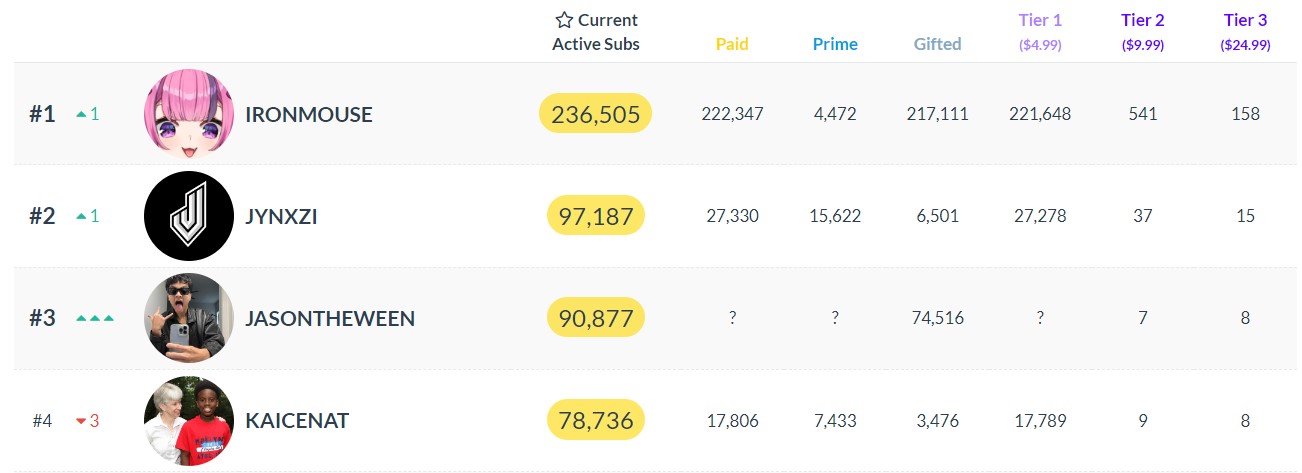Click JASONTHEWEEN's profile picture
Image resolution: width=1302 pixels, height=473 pixels.
coord(189,318)
